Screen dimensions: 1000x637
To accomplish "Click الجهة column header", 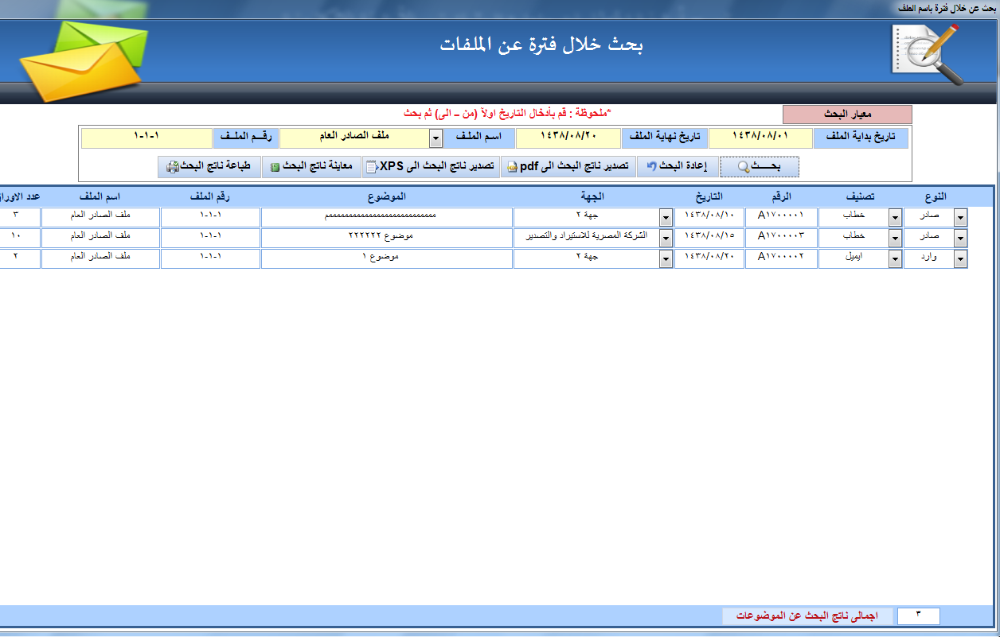I will (x=592, y=197).
